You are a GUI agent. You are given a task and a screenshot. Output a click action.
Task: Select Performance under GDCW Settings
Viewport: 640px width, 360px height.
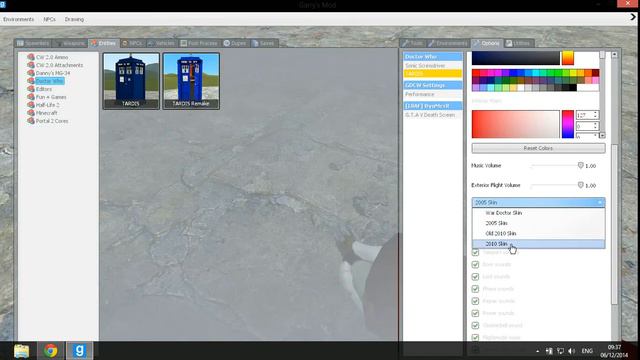pos(433,94)
